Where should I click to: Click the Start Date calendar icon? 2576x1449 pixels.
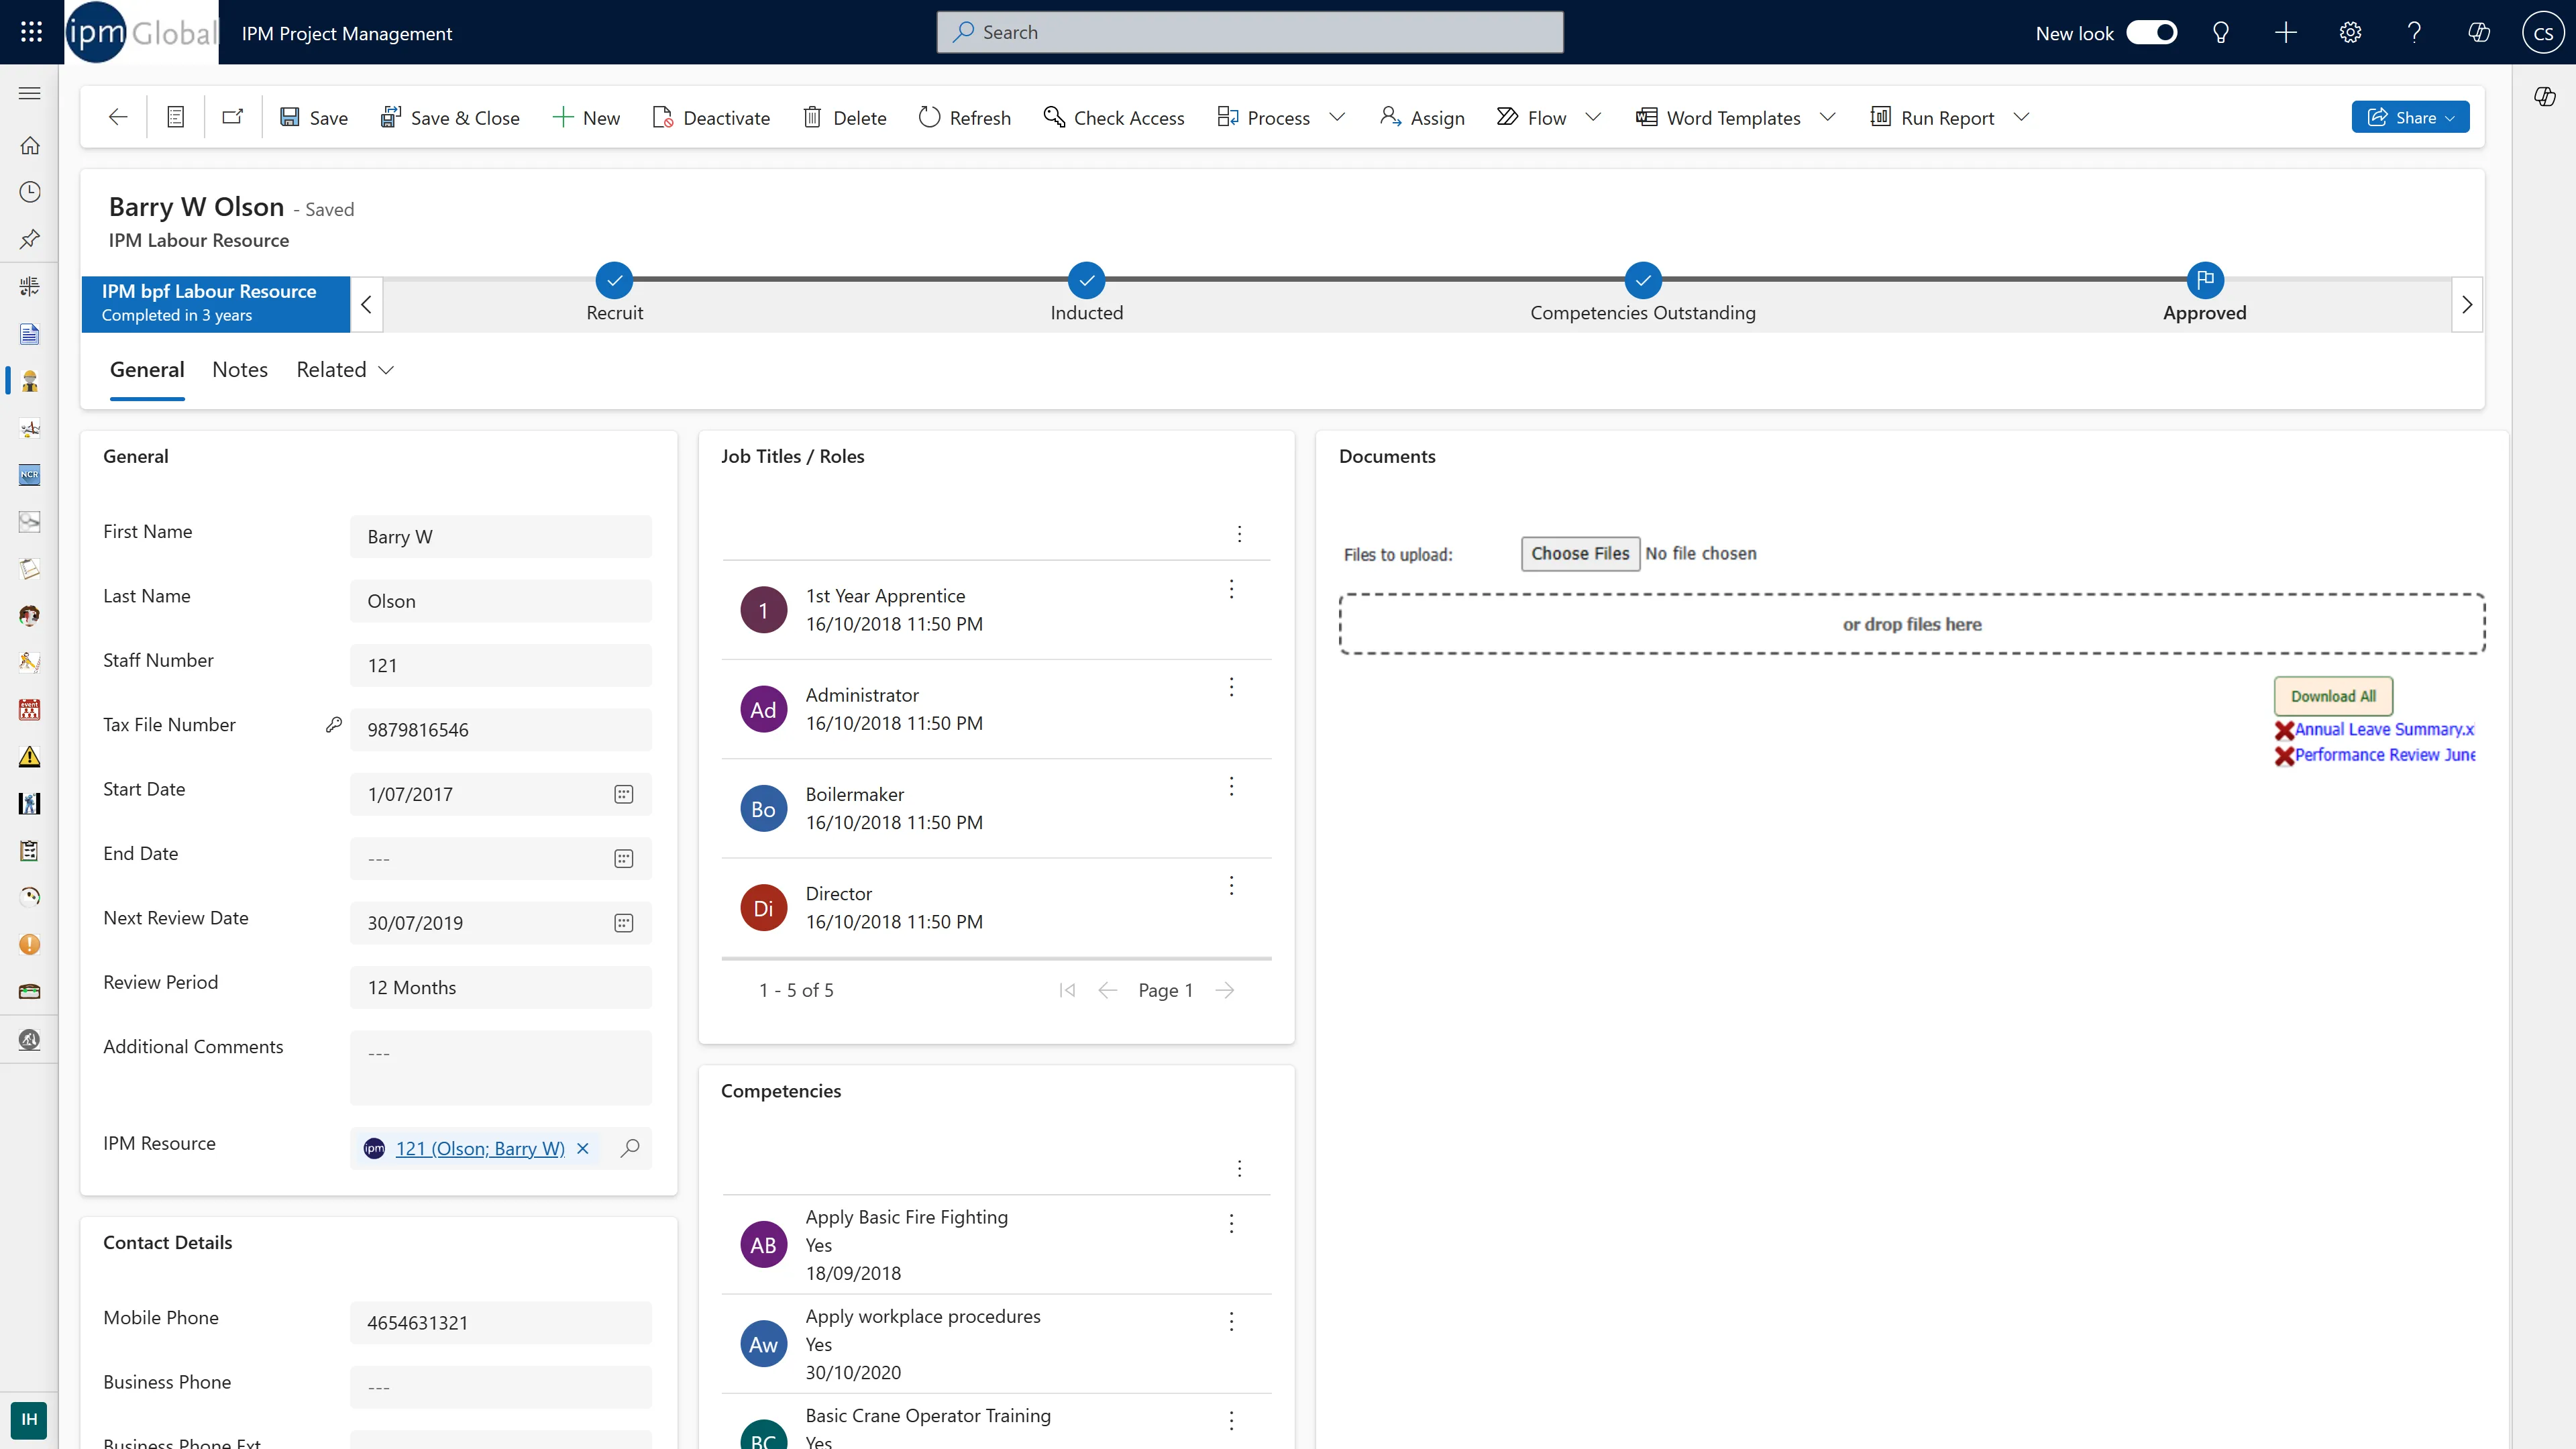[623, 794]
